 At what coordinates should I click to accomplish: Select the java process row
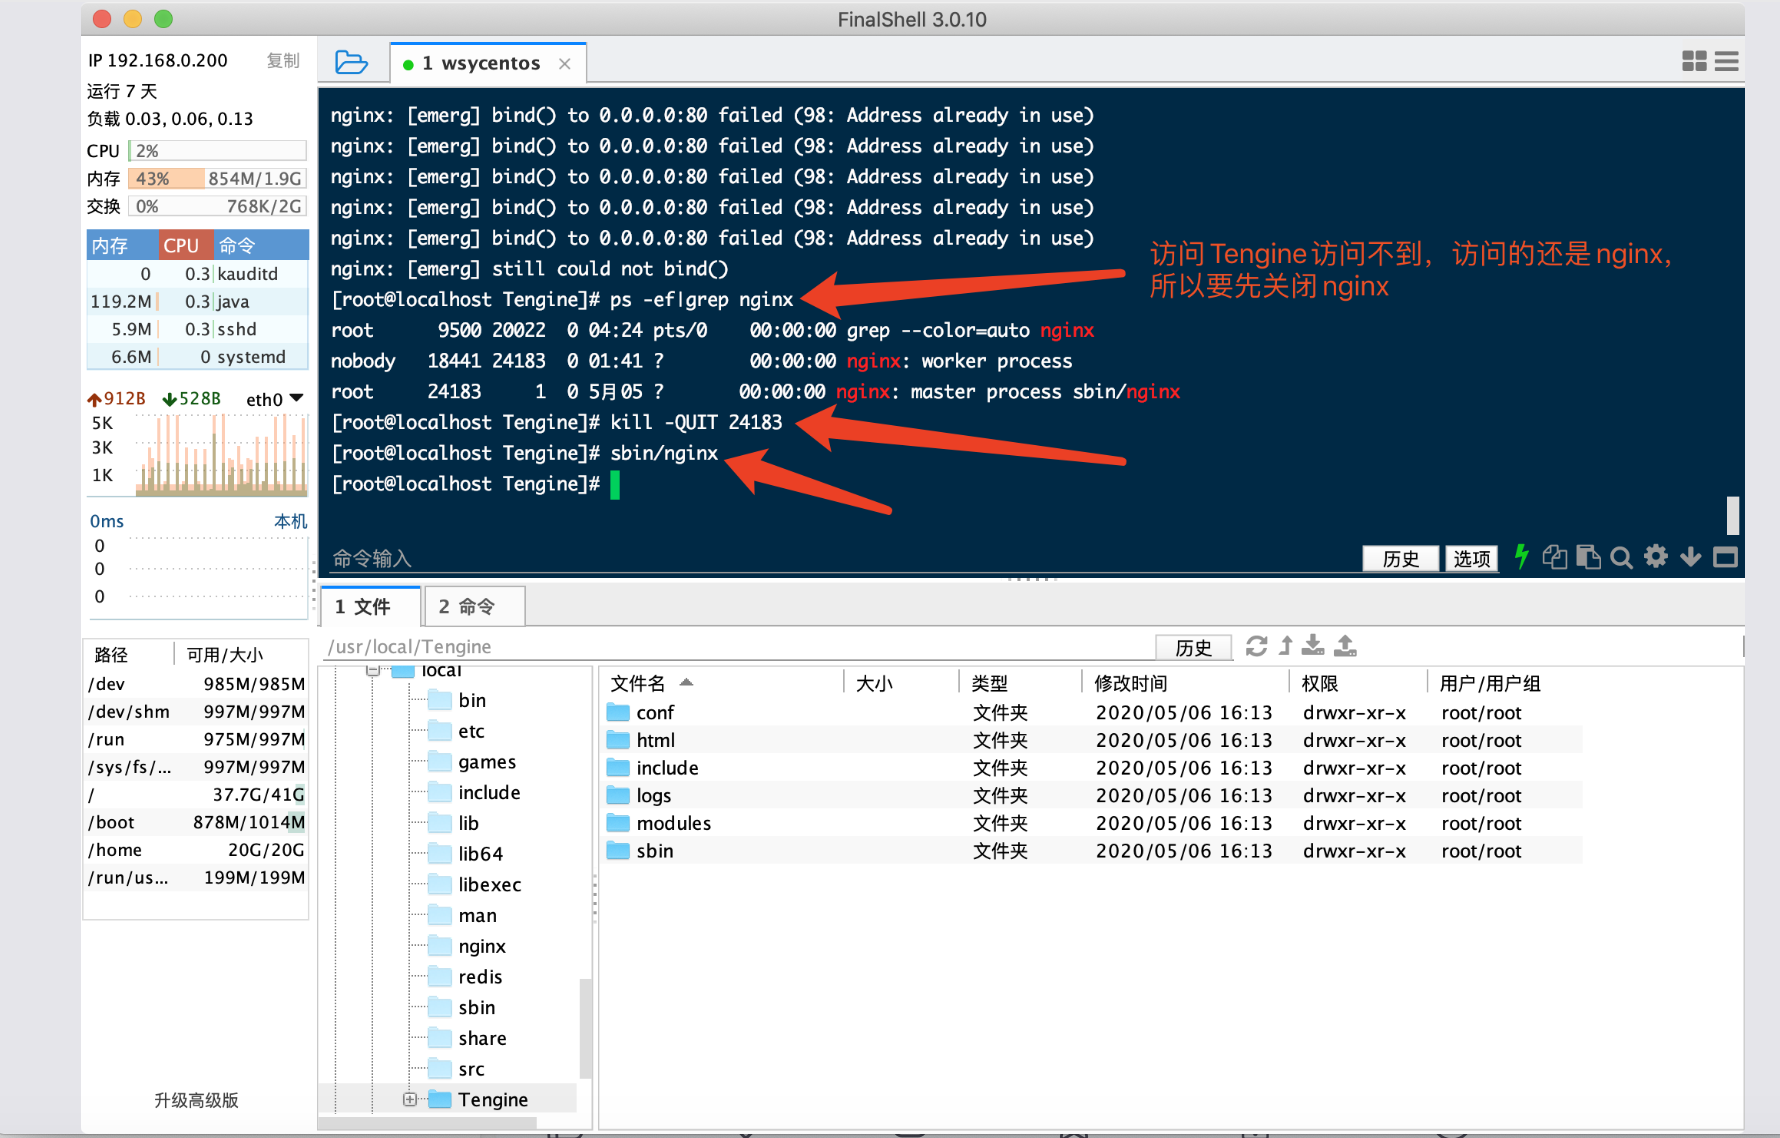pos(197,301)
